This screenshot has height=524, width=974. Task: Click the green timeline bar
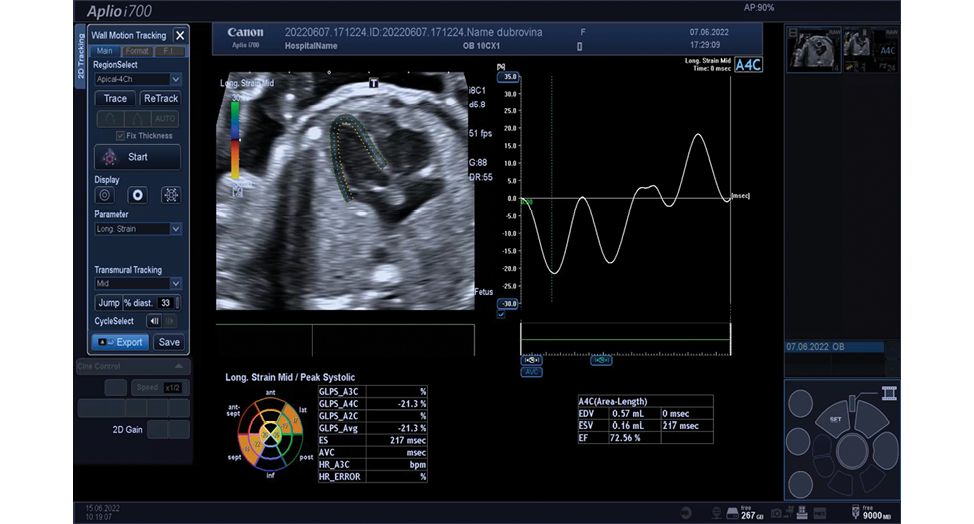[x=625, y=340]
